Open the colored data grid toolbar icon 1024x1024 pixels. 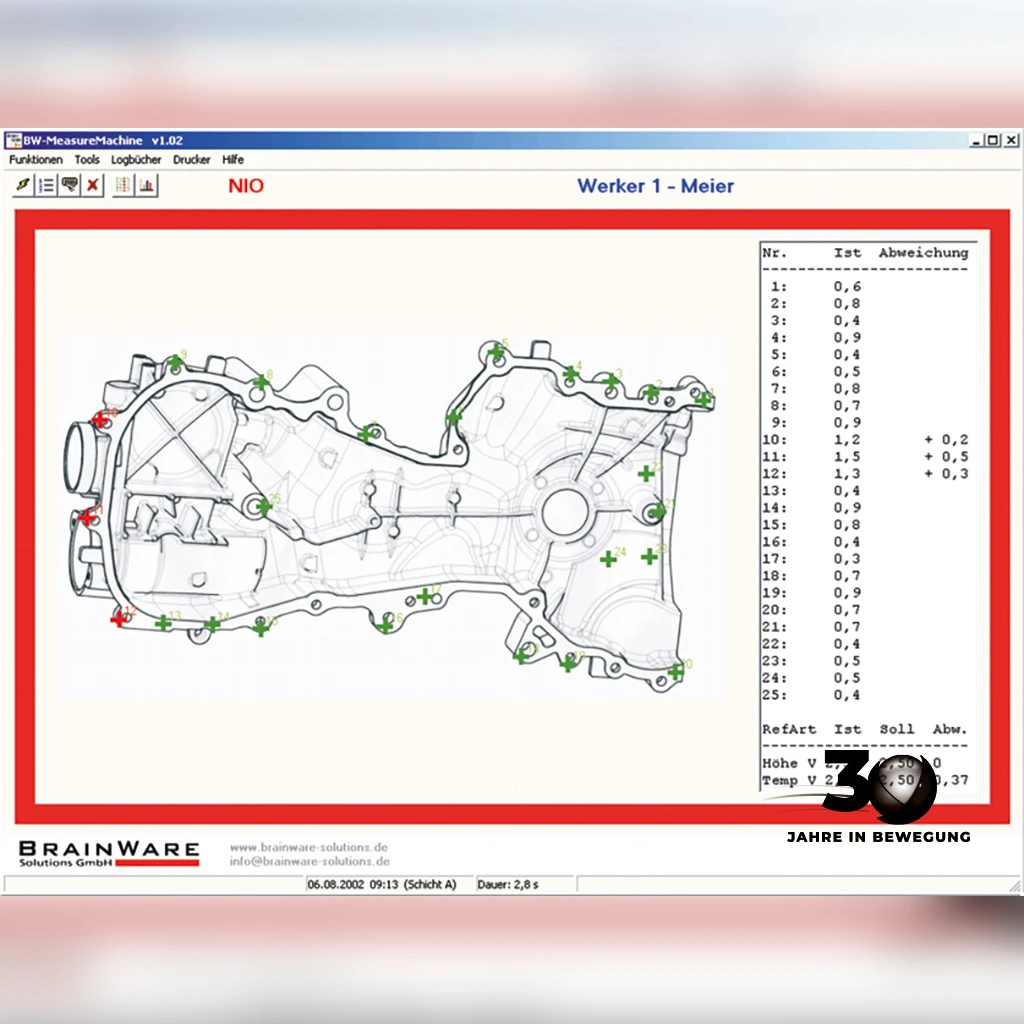click(123, 185)
